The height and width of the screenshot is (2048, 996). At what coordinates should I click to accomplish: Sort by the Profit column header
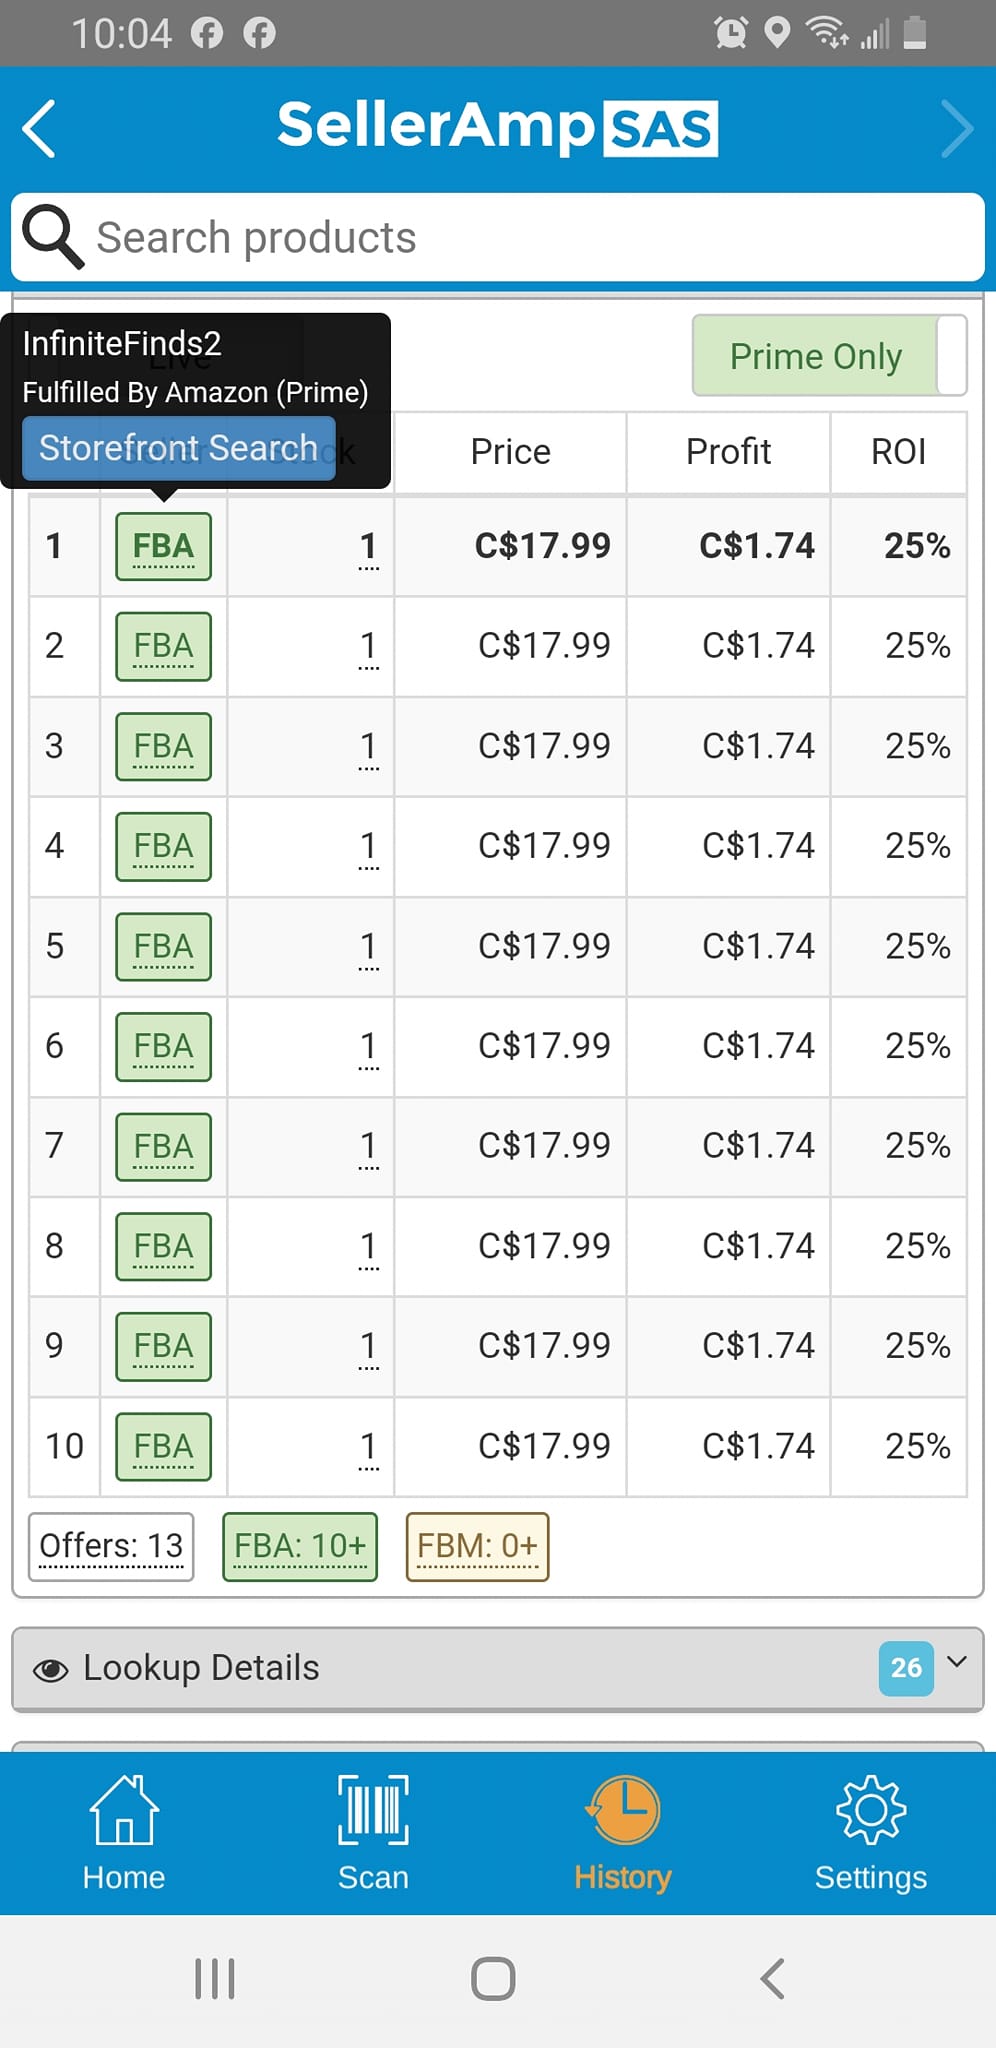click(x=728, y=452)
